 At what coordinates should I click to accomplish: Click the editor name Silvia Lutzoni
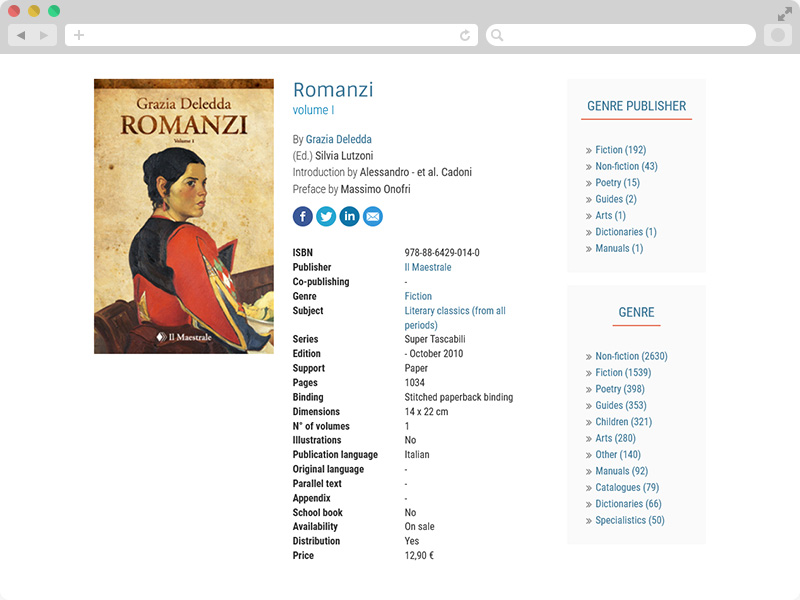pyautogui.click(x=344, y=156)
